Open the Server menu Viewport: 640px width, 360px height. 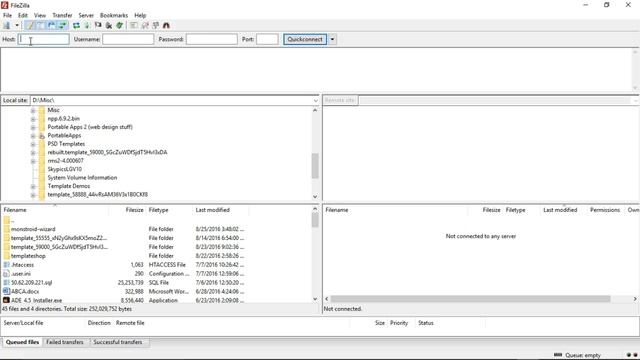coord(86,15)
